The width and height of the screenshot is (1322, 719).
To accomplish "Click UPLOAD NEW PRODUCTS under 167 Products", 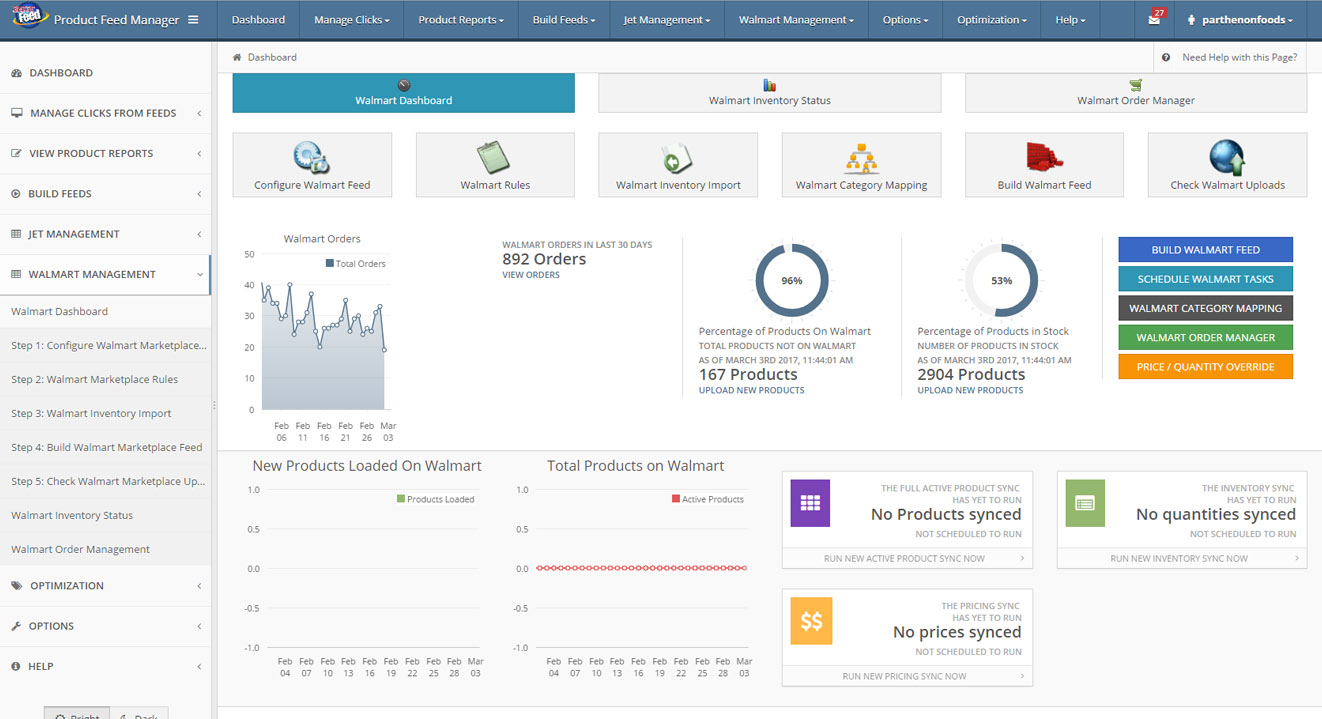I will 751,390.
